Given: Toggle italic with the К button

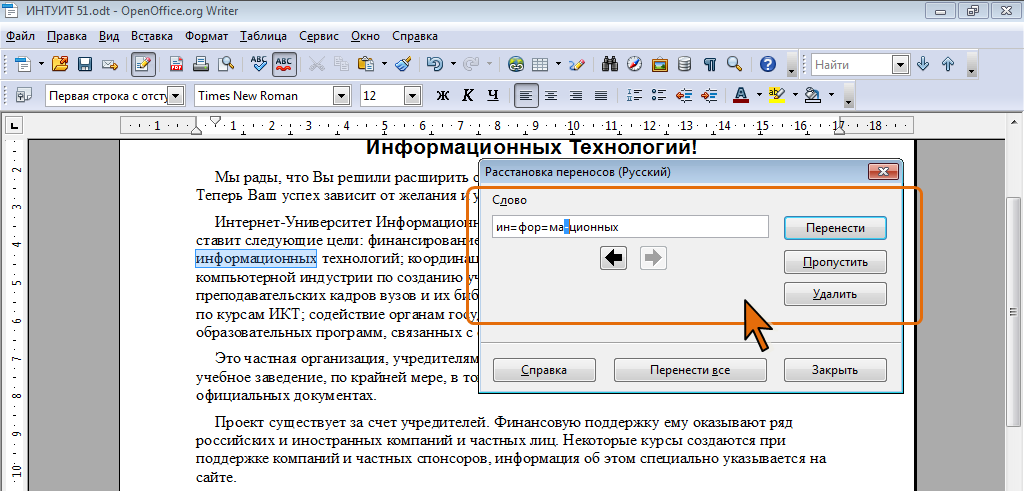Looking at the screenshot, I should coord(468,95).
